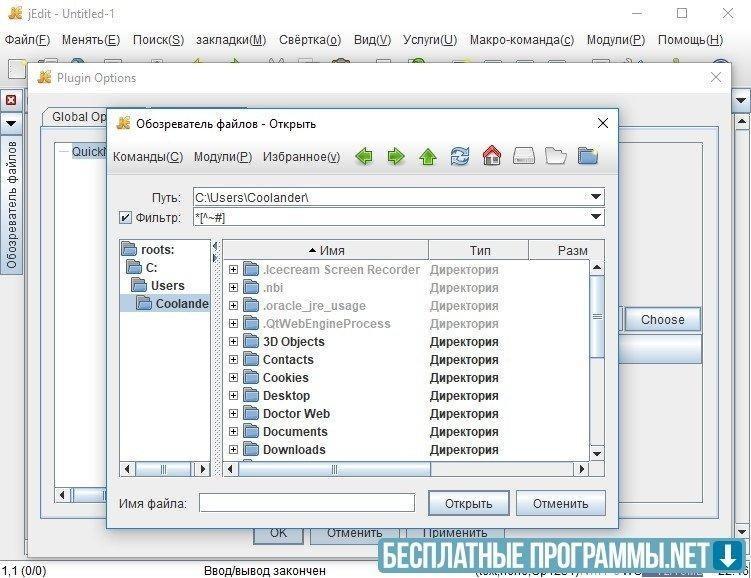Toggle the Фильтр checkbox
This screenshot has height=578, width=751.
pyautogui.click(x=125, y=217)
